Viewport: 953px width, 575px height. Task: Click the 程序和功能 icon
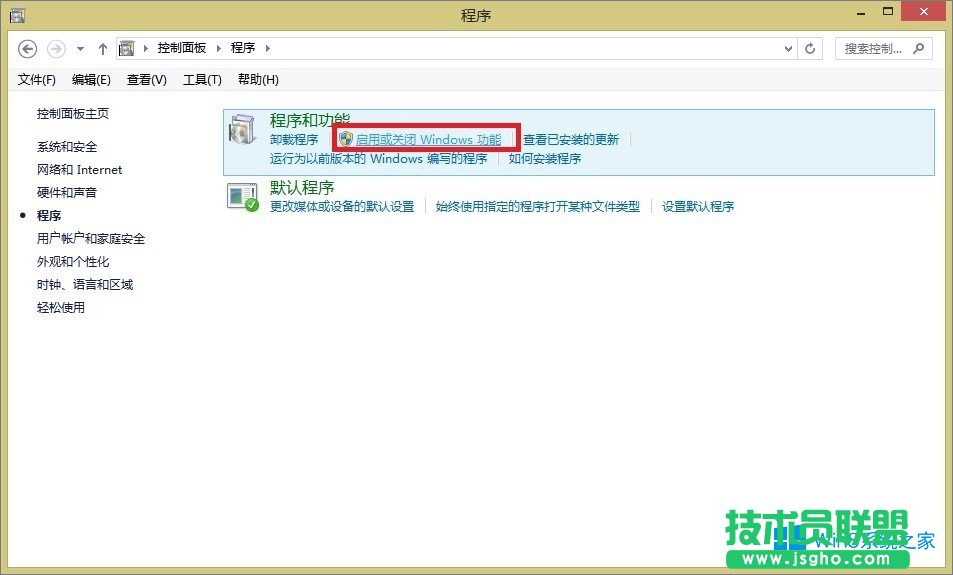click(243, 129)
